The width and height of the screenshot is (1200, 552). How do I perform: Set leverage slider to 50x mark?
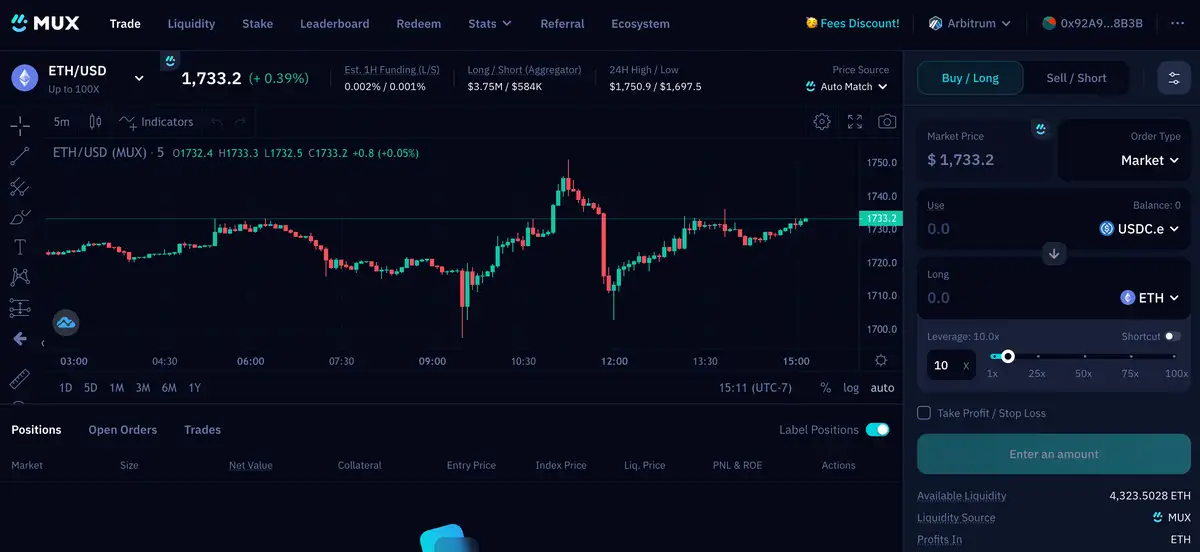(x=1083, y=356)
